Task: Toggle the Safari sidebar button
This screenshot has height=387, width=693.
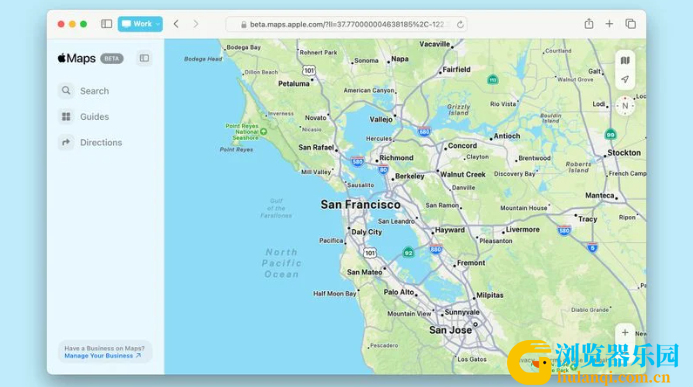Action: [x=107, y=24]
